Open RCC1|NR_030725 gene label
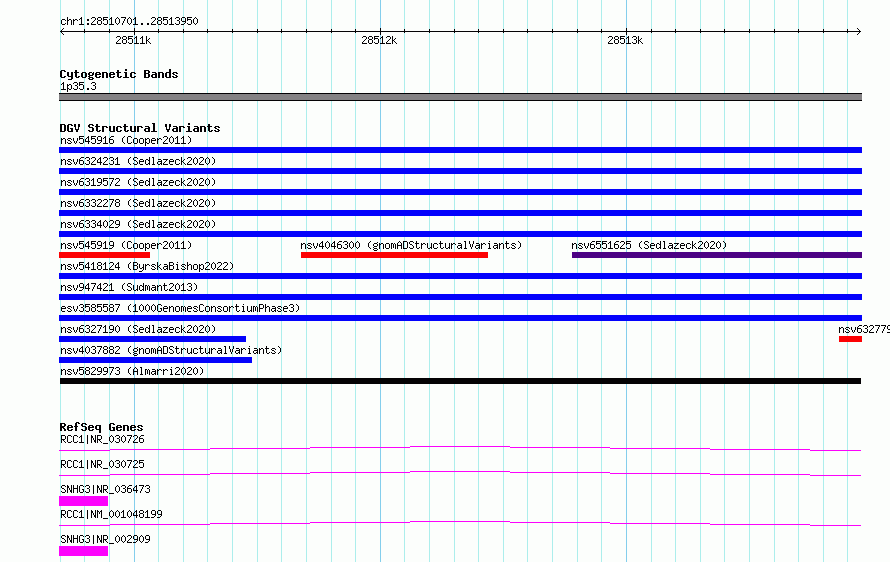The image size is (890, 562). [x=102, y=464]
